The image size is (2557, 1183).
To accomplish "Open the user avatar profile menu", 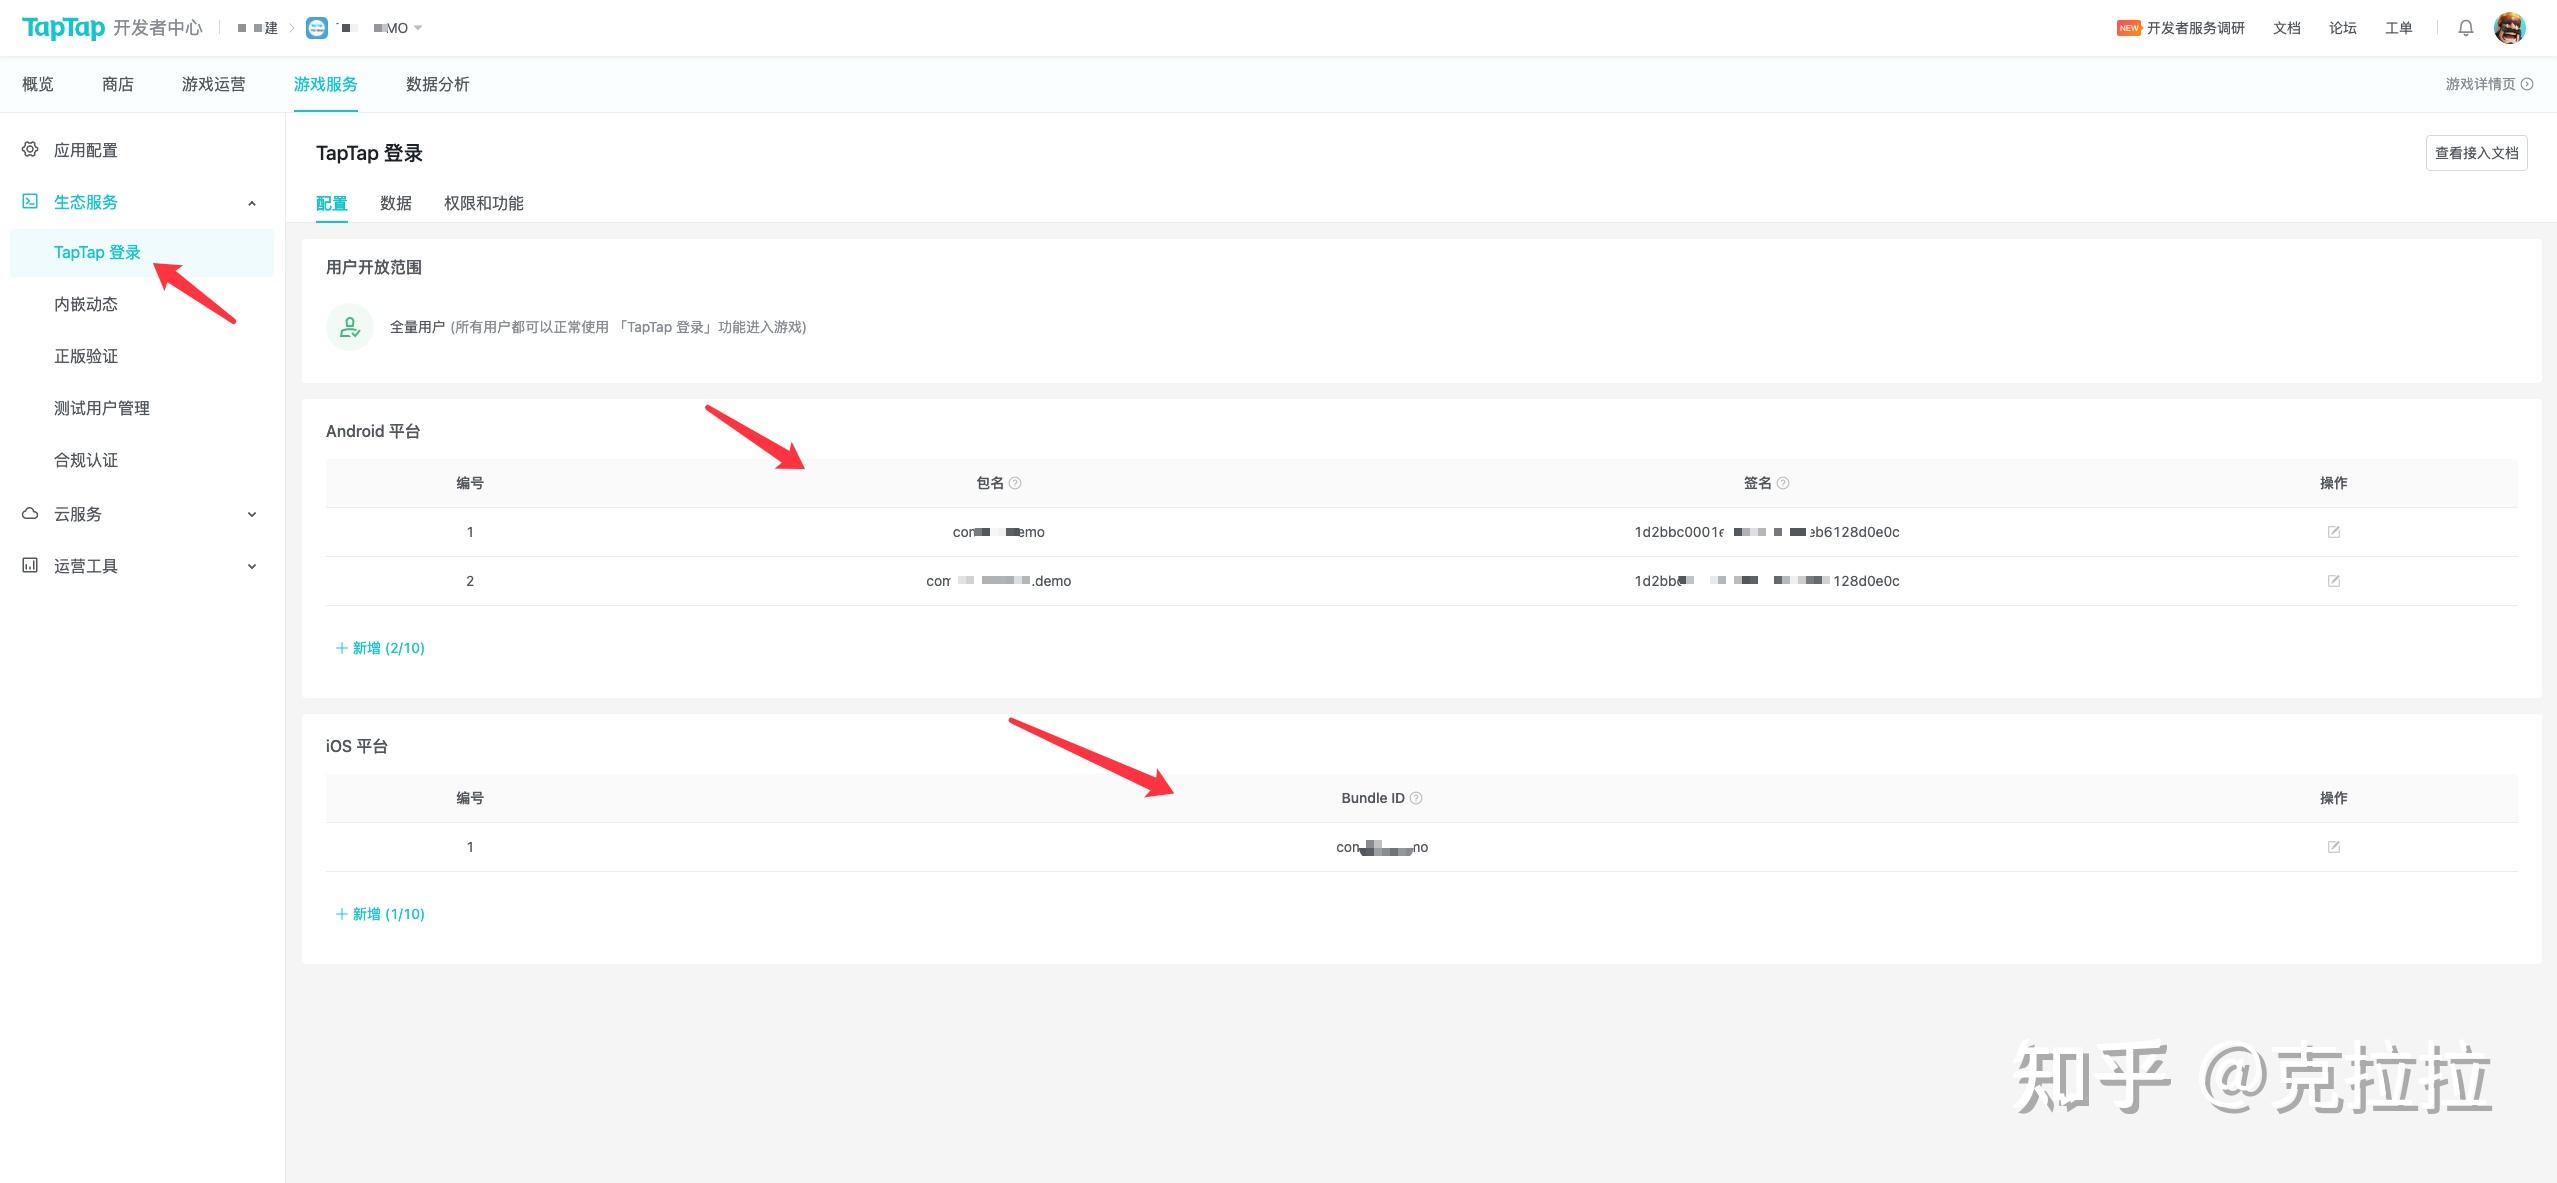I will [2509, 28].
